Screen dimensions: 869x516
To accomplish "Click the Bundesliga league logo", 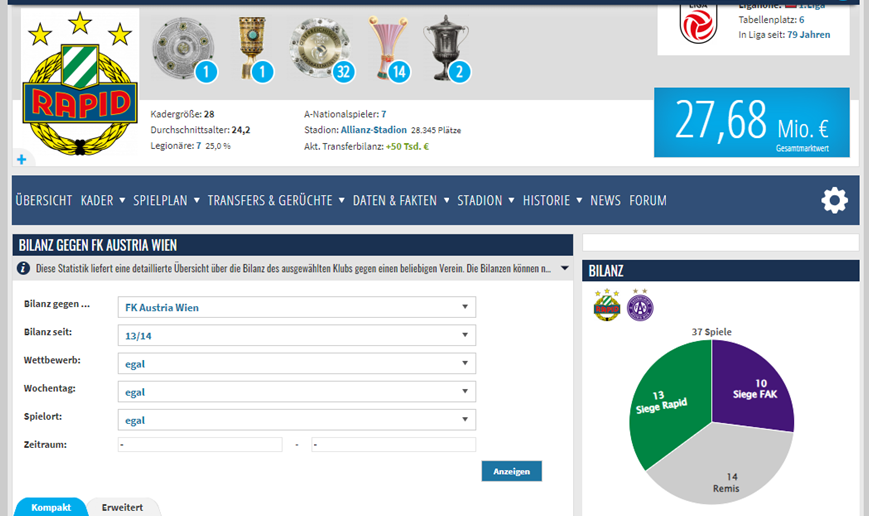I will 698,23.
